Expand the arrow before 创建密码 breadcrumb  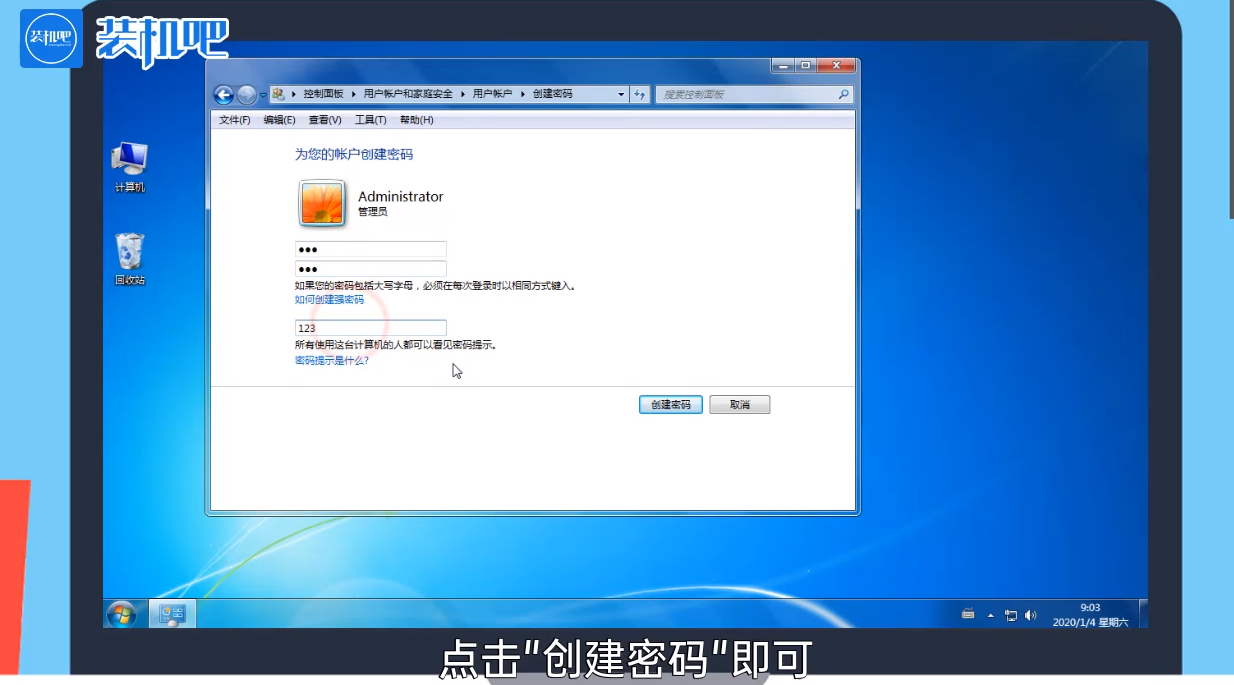[x=522, y=94]
